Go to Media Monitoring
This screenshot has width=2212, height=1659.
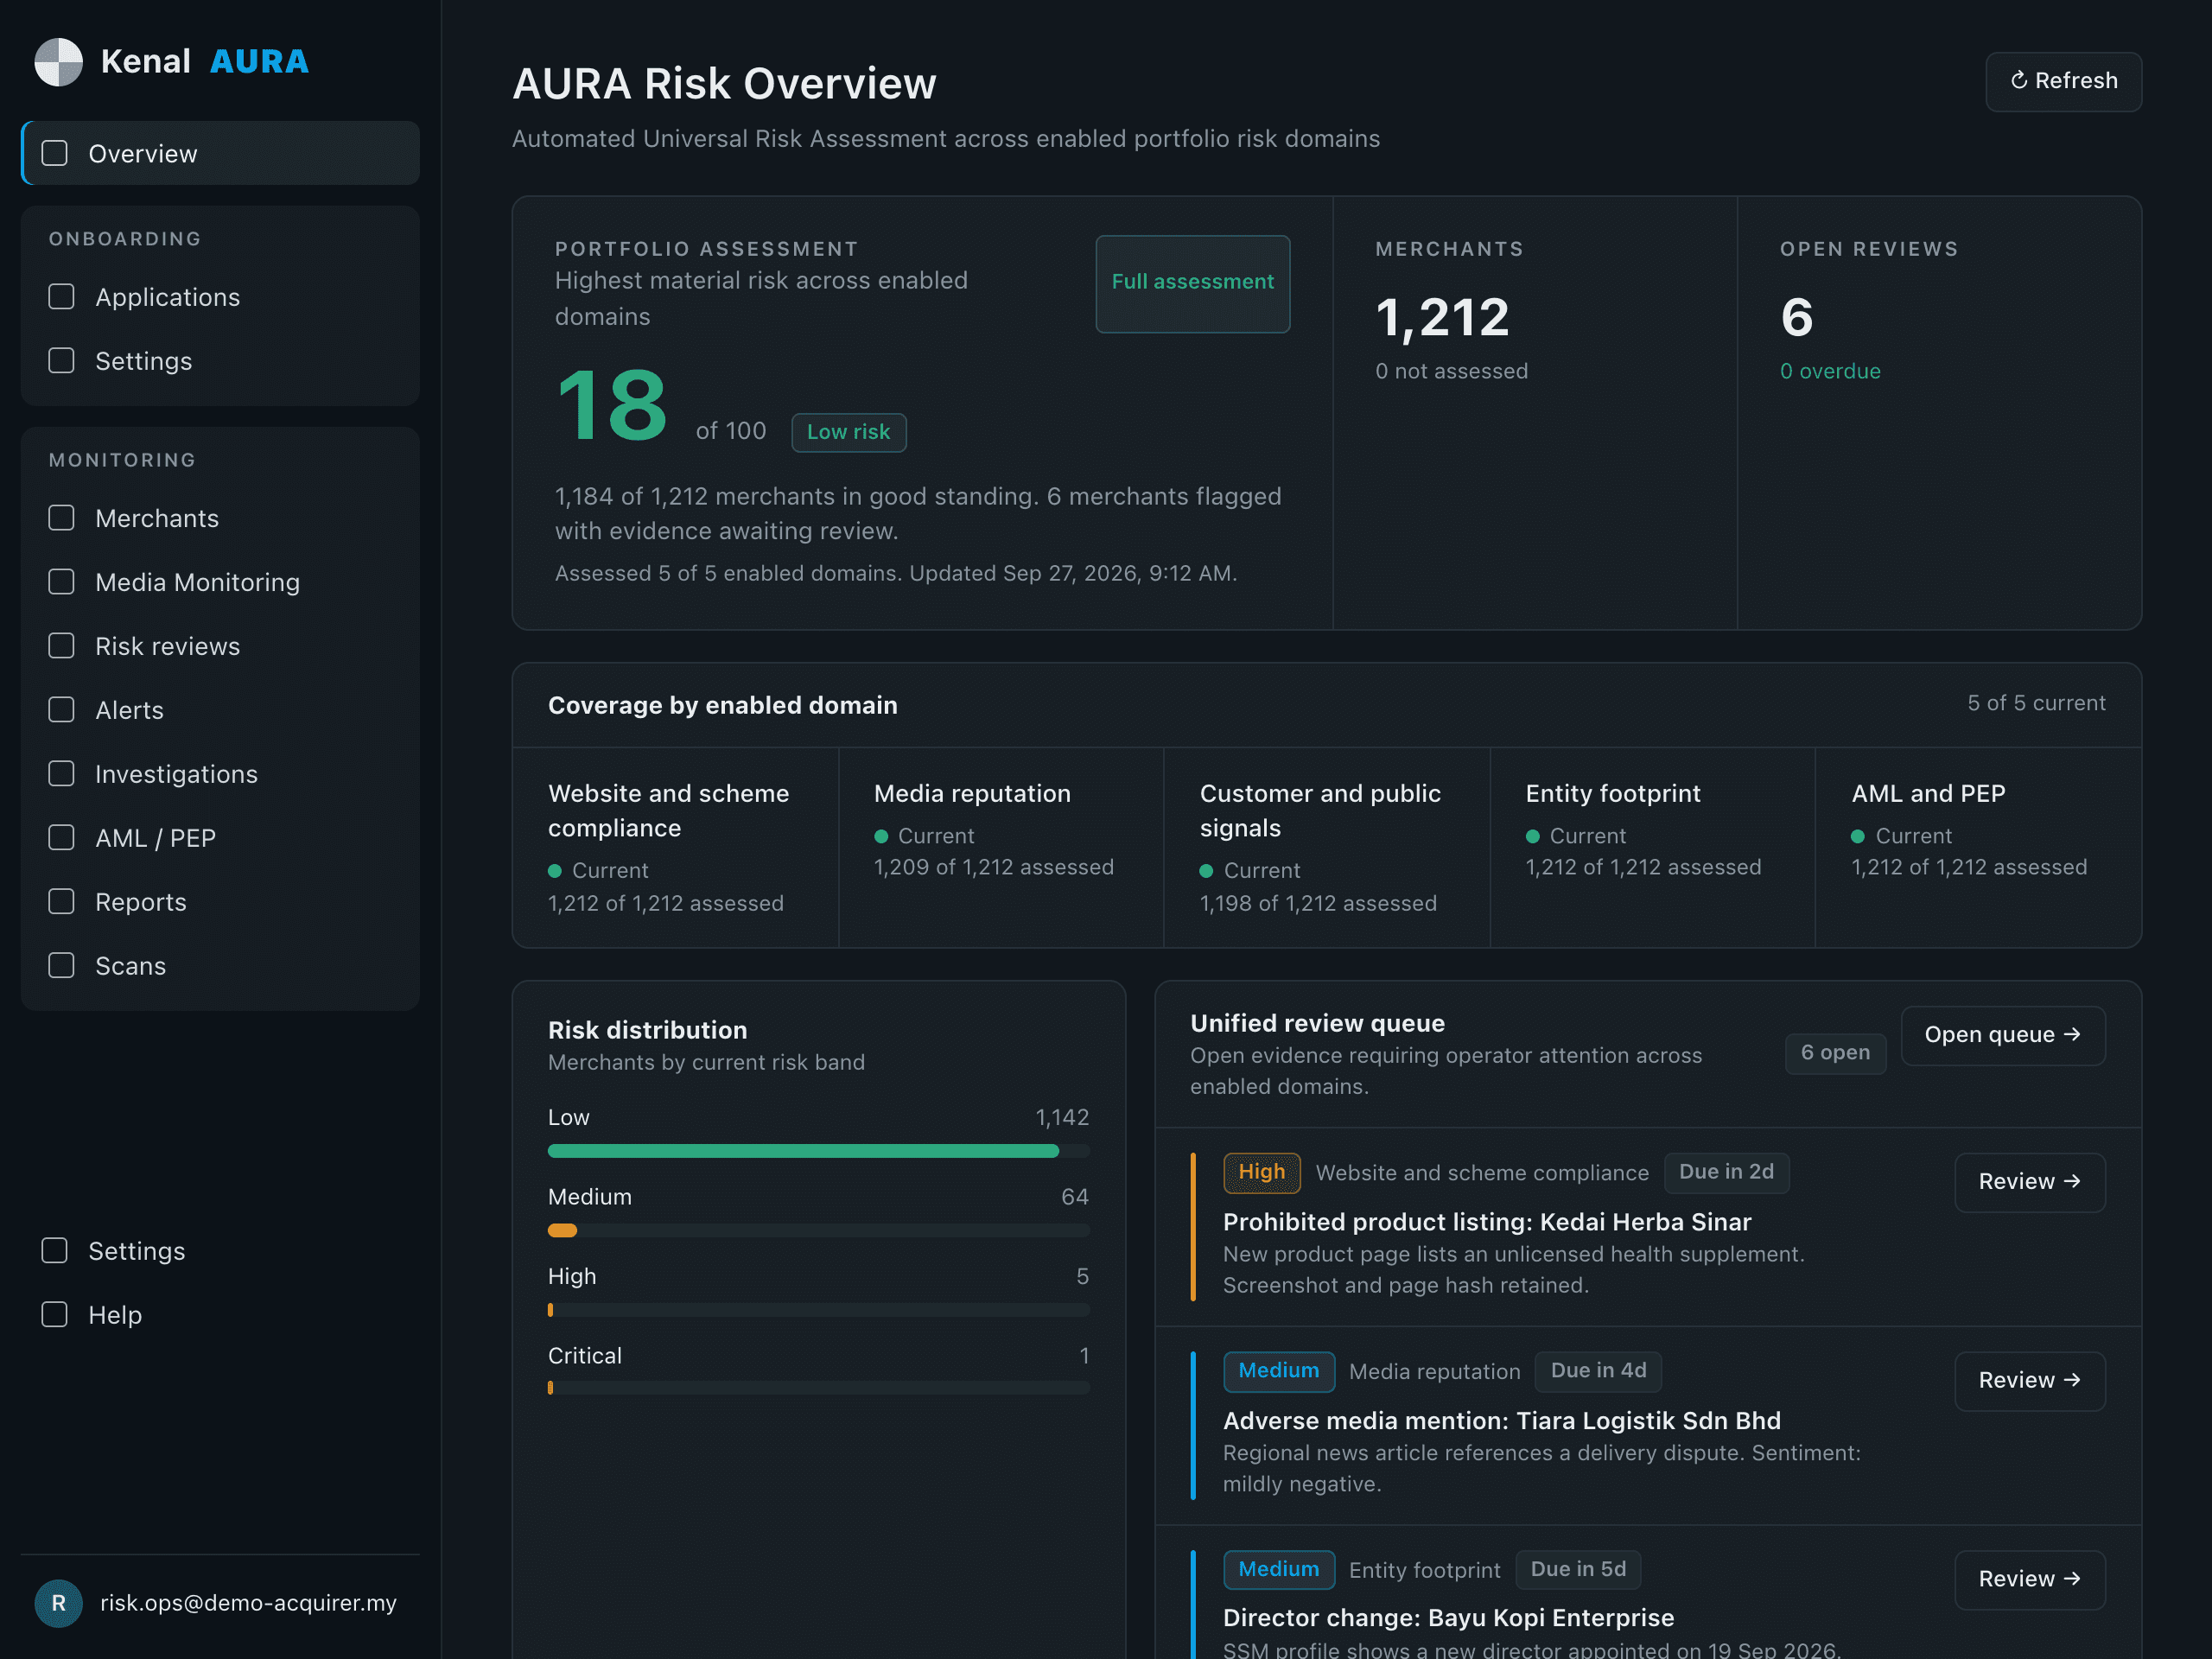click(x=220, y=582)
